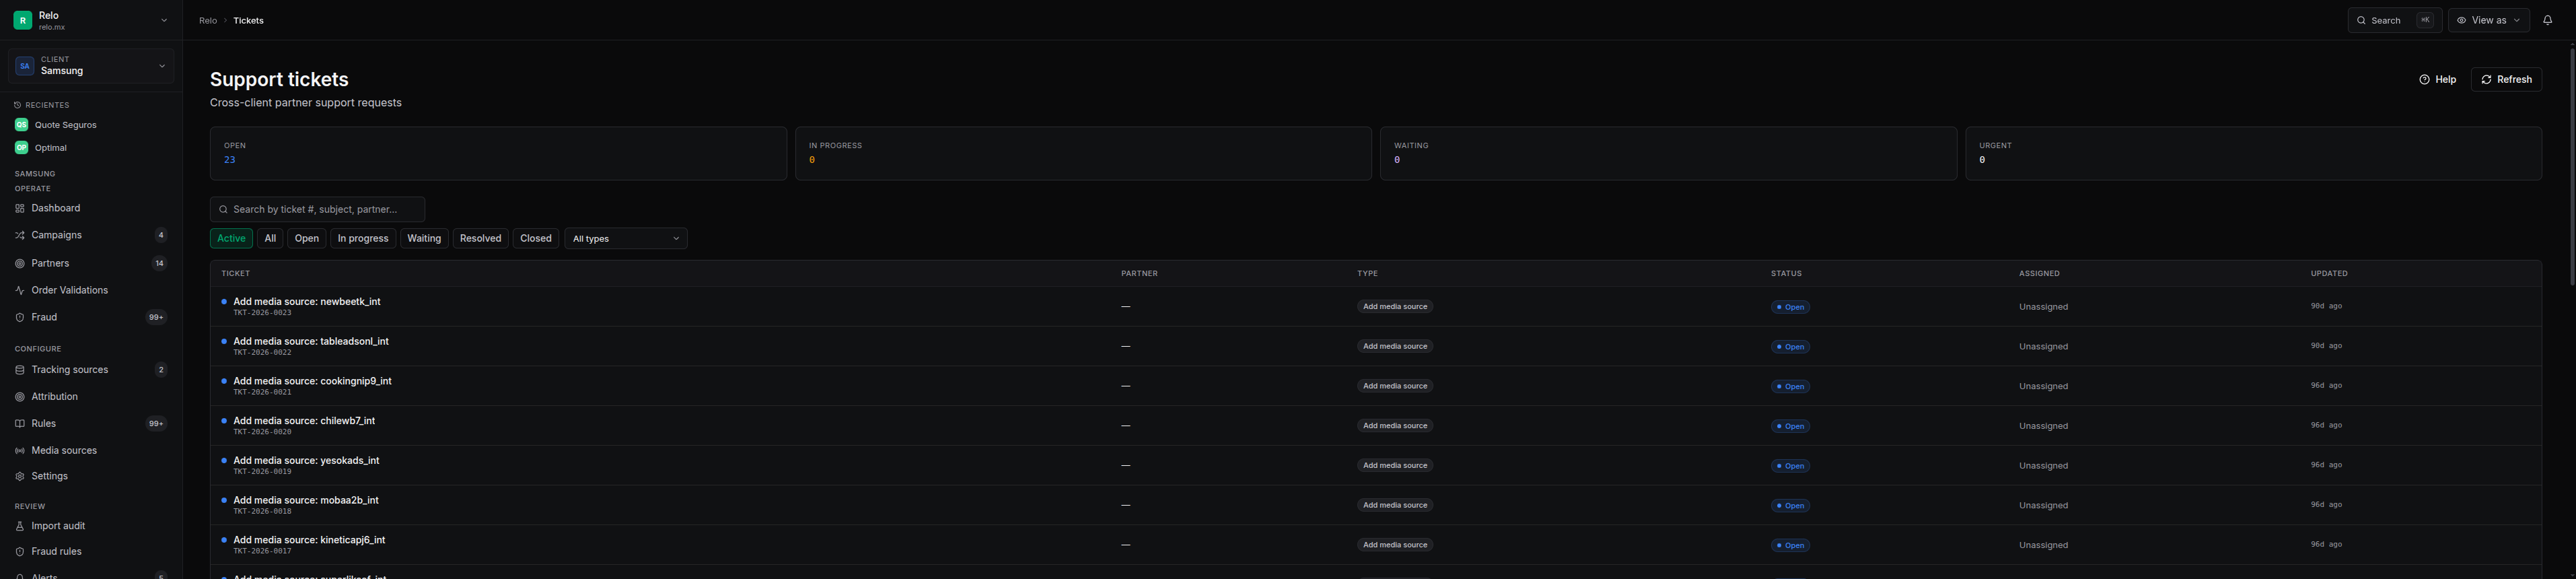The width and height of the screenshot is (2576, 579).
Task: Click the Partners sidebar icon
Action: tap(19, 263)
